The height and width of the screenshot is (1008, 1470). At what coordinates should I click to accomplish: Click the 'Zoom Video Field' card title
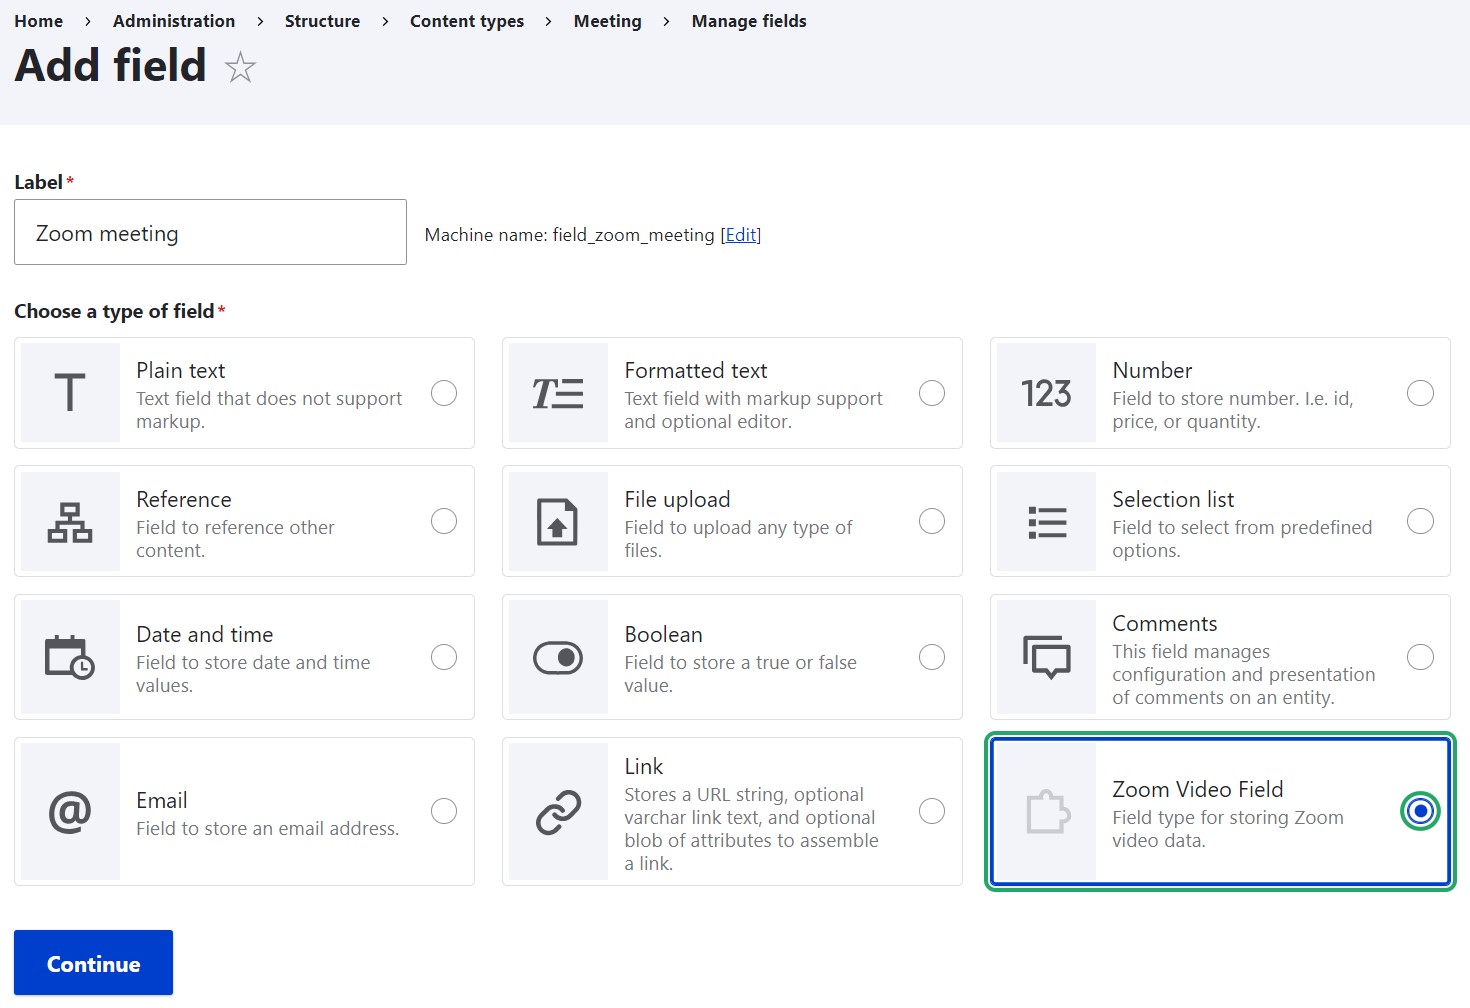(x=1198, y=789)
